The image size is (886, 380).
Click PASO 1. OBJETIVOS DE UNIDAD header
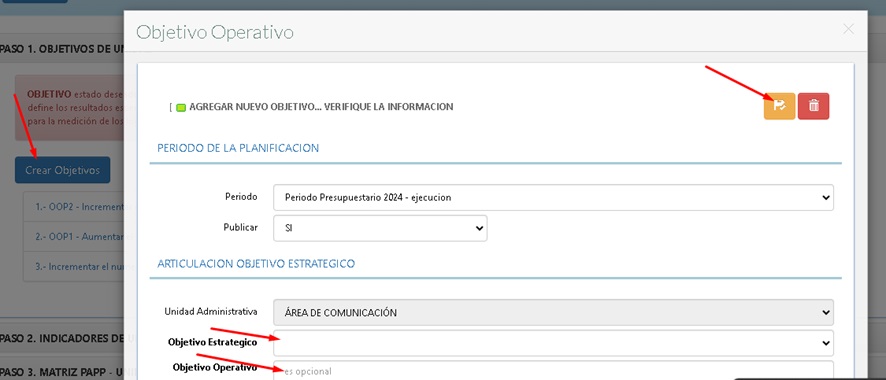(x=62, y=49)
